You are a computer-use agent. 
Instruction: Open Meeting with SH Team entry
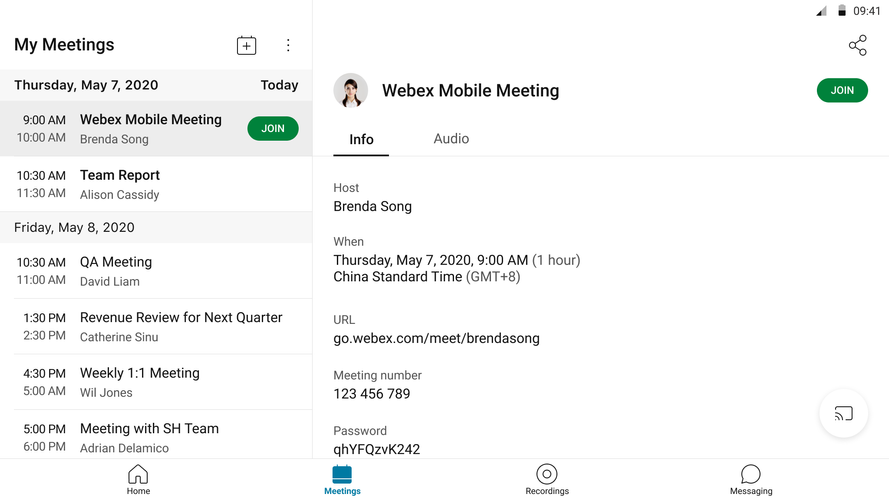pyautogui.click(x=156, y=435)
